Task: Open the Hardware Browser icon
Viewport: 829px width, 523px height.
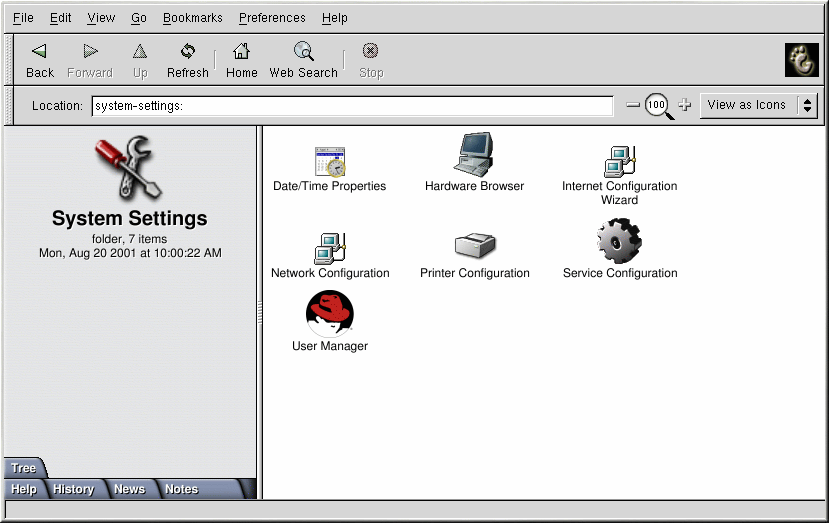Action: point(474,157)
